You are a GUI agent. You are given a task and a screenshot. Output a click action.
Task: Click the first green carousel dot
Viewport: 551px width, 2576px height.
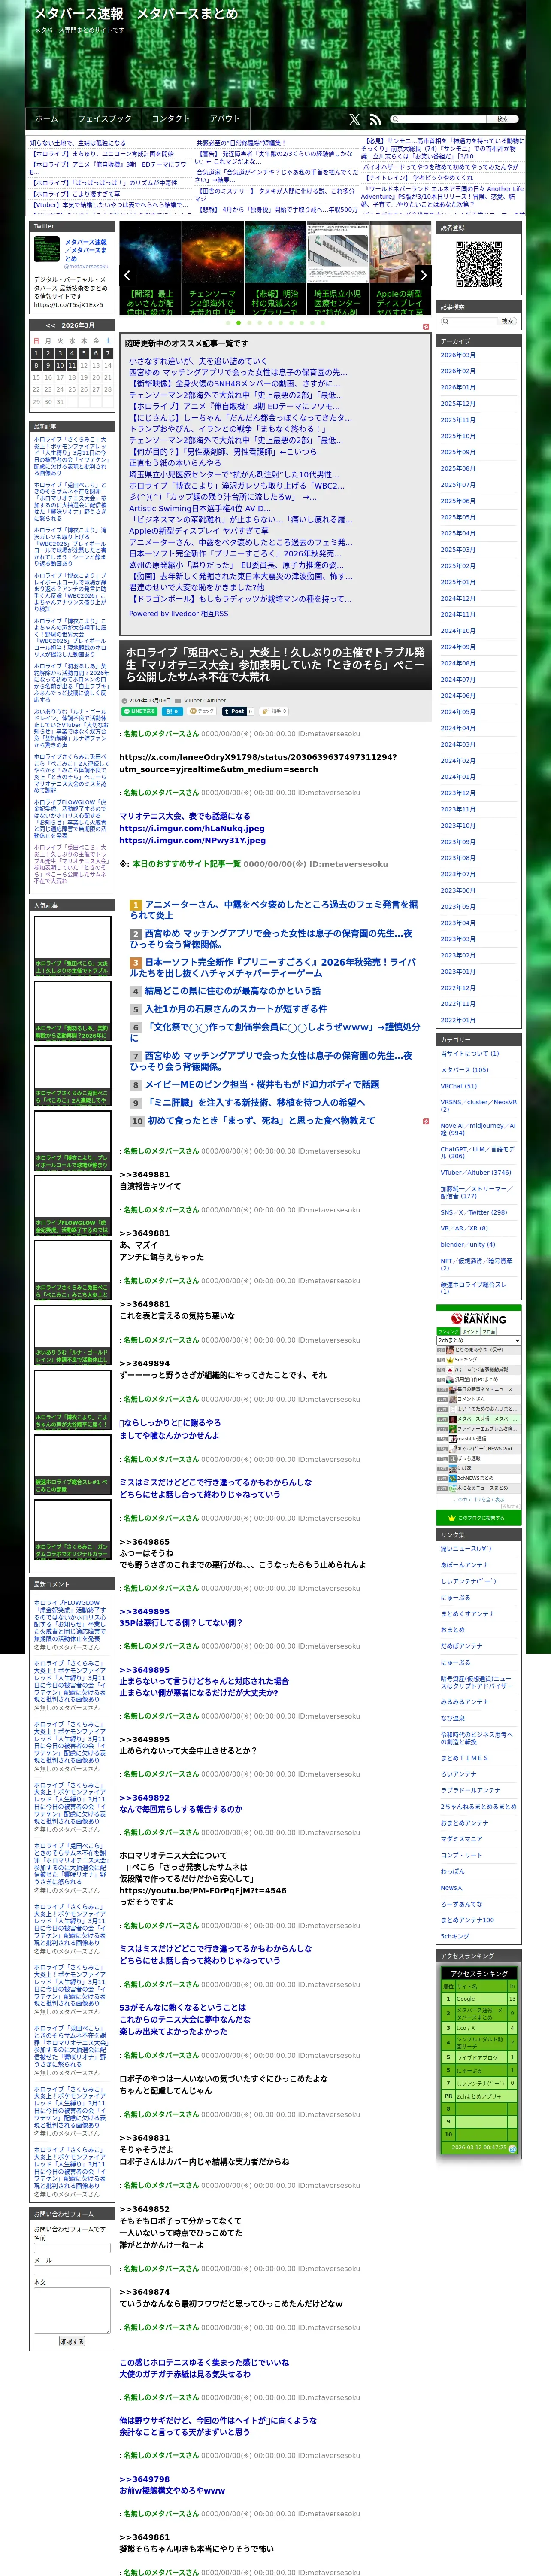pos(228,323)
